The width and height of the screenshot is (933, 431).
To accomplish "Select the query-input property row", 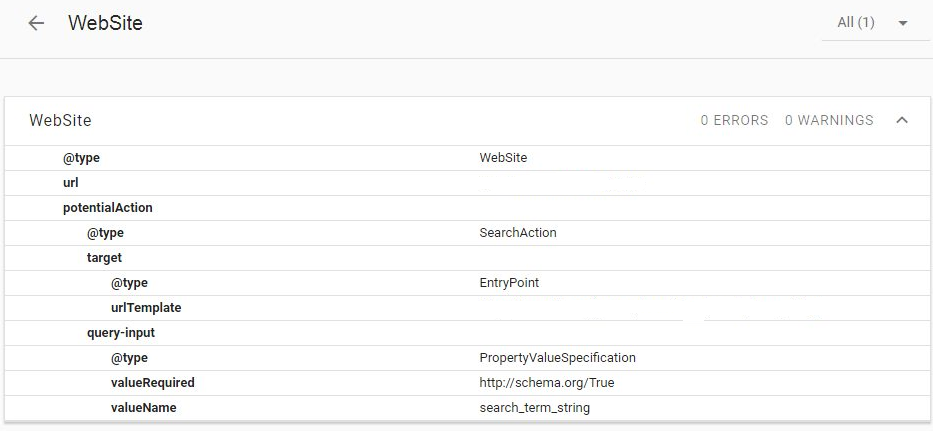I will [x=121, y=333].
